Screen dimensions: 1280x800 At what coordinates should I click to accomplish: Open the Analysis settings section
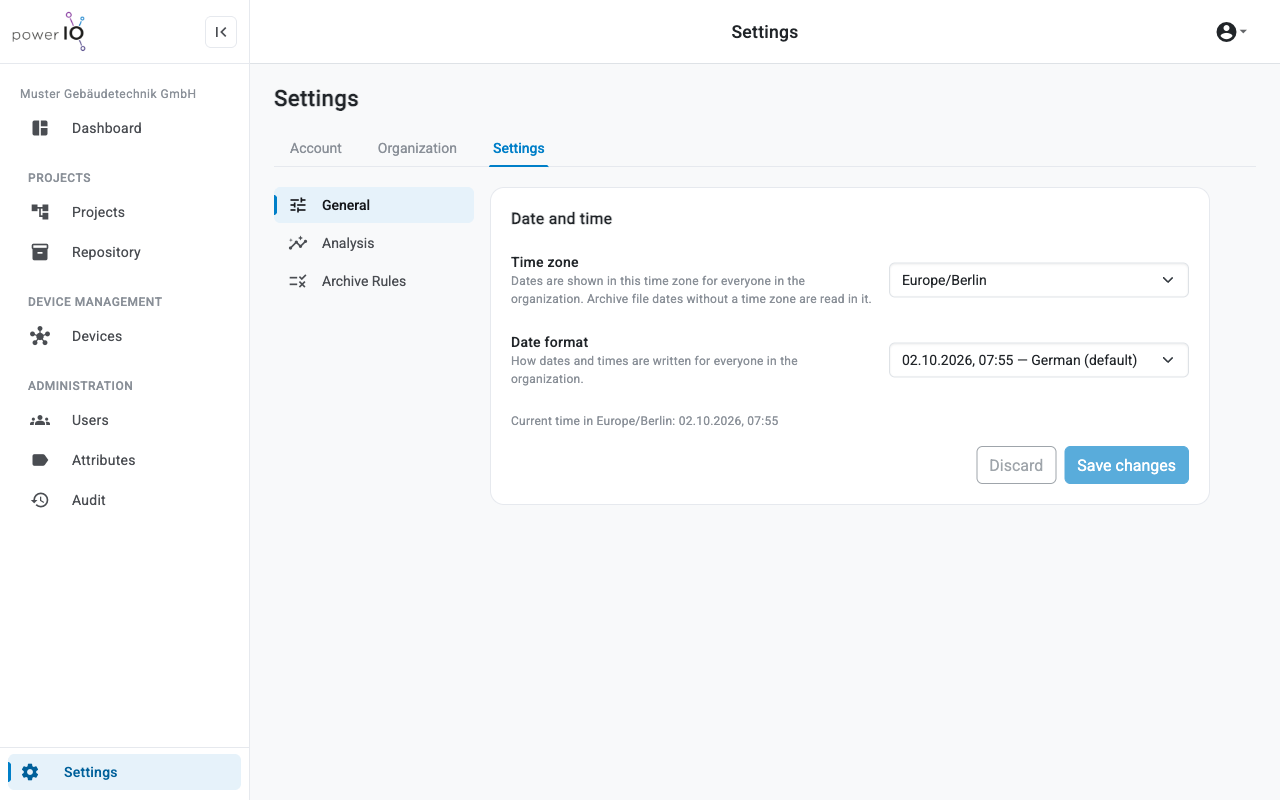374,243
